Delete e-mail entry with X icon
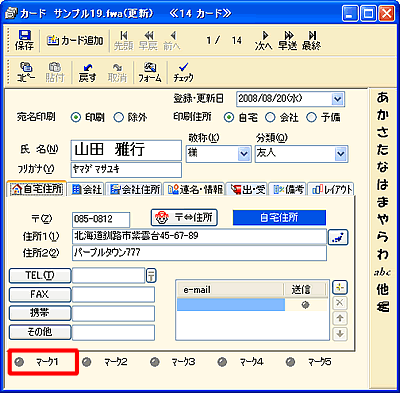Screen dimensions: 400x393 pyautogui.click(x=340, y=303)
